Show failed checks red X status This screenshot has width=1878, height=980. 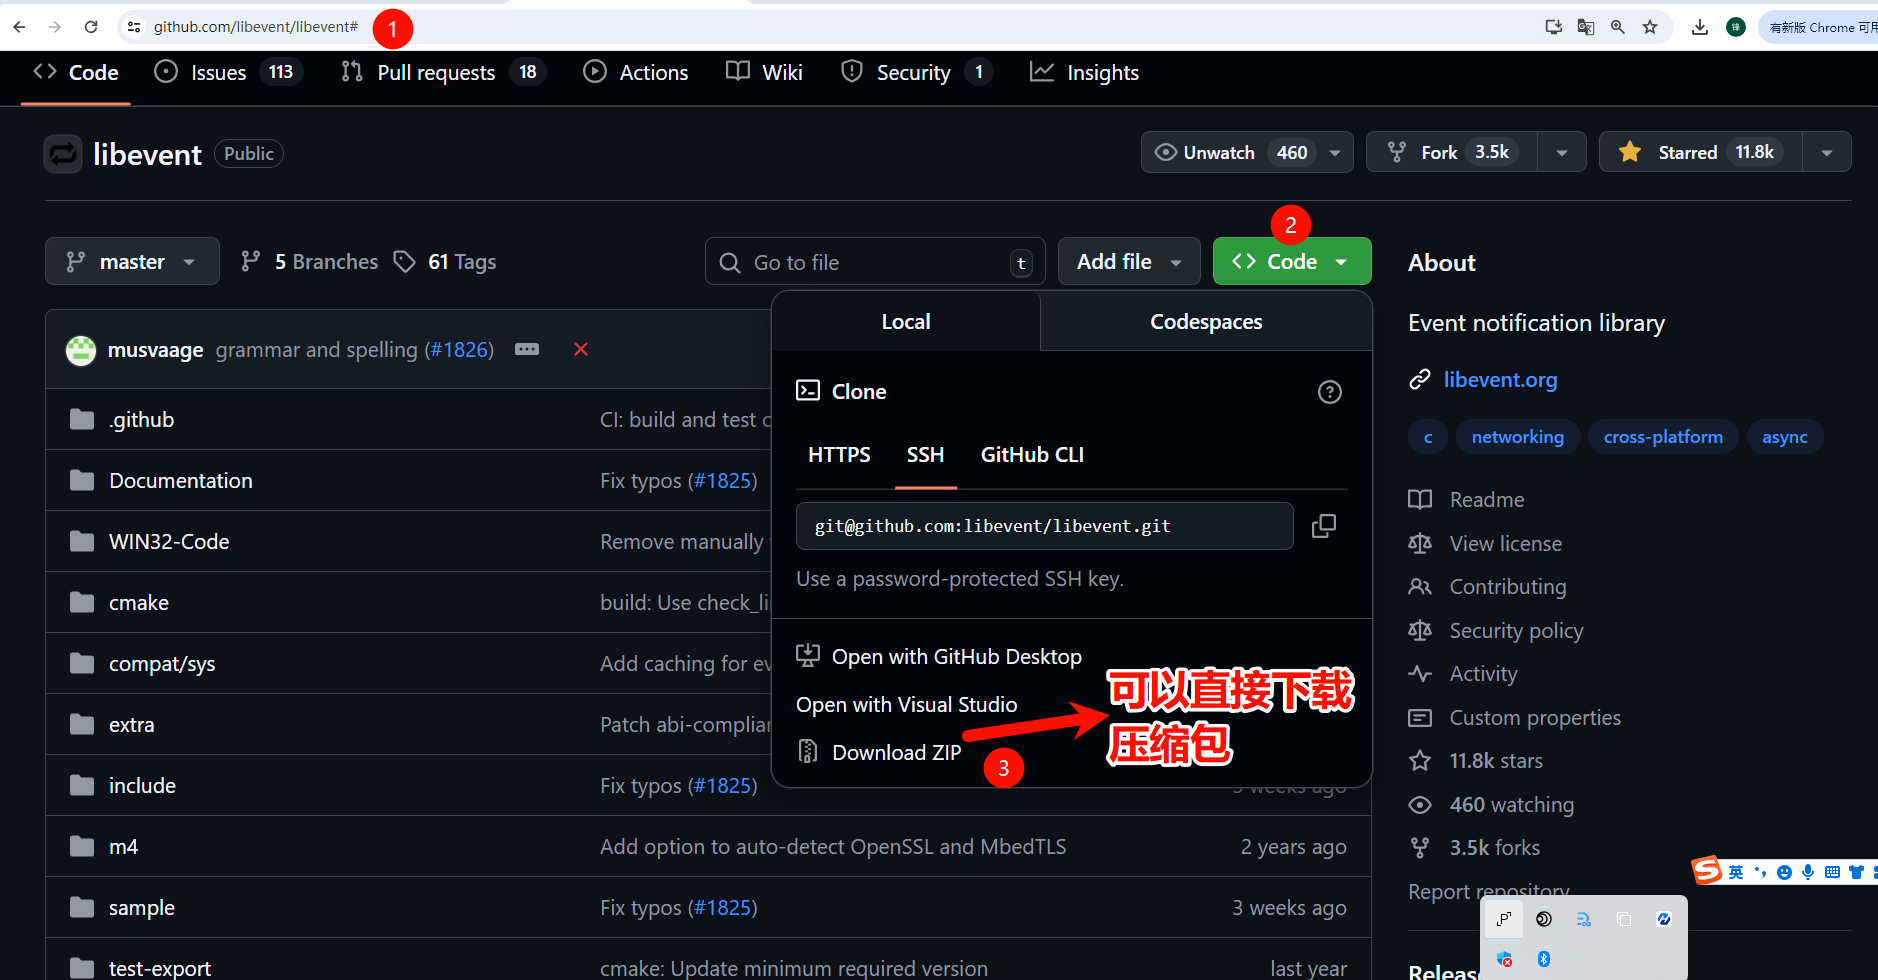(580, 349)
